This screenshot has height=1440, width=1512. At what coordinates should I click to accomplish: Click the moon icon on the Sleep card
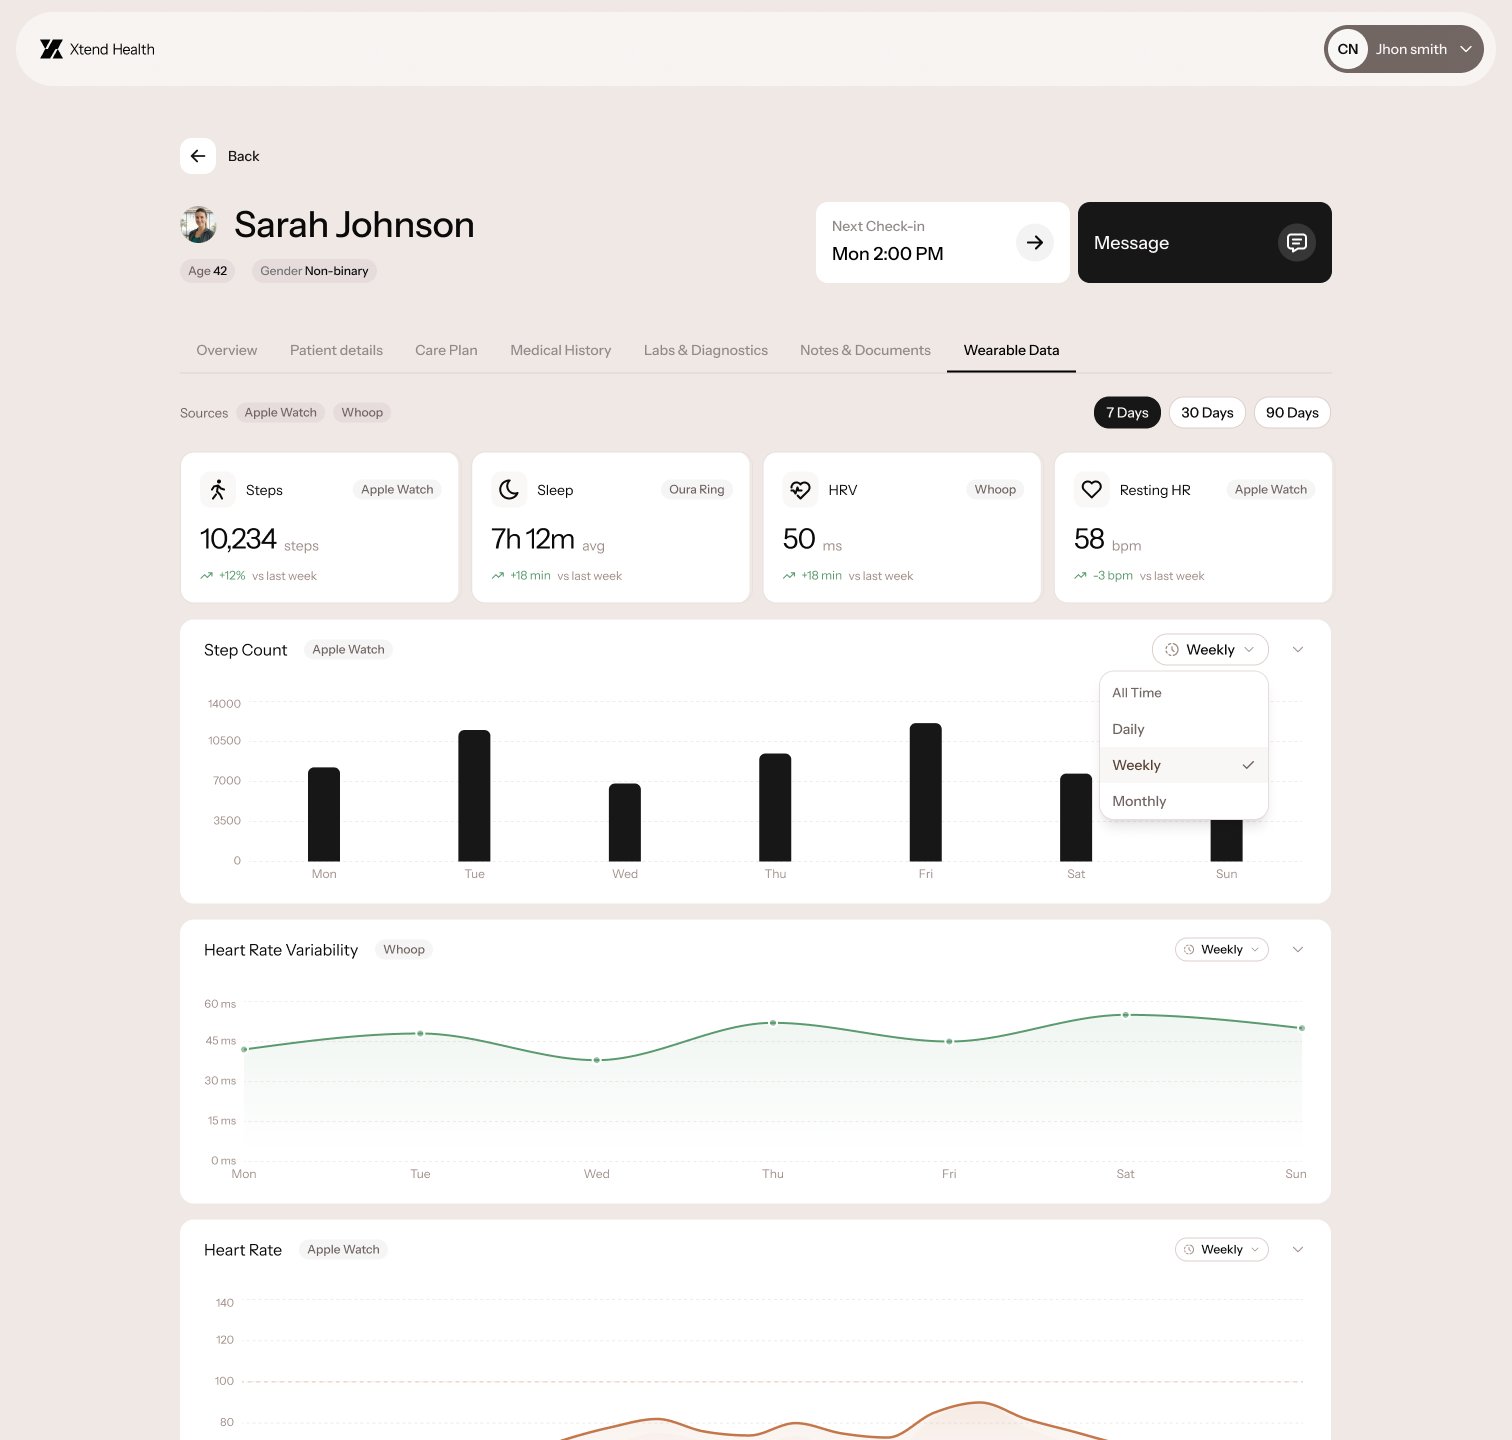508,489
